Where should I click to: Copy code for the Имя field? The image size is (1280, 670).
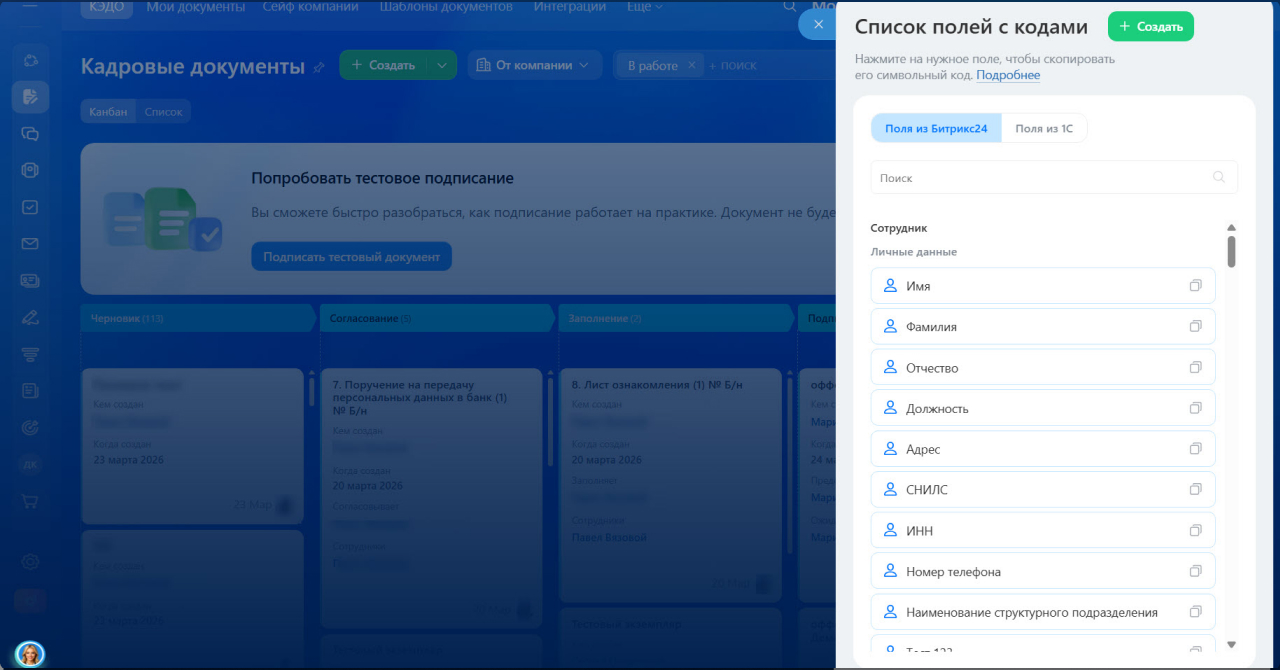tap(1195, 286)
